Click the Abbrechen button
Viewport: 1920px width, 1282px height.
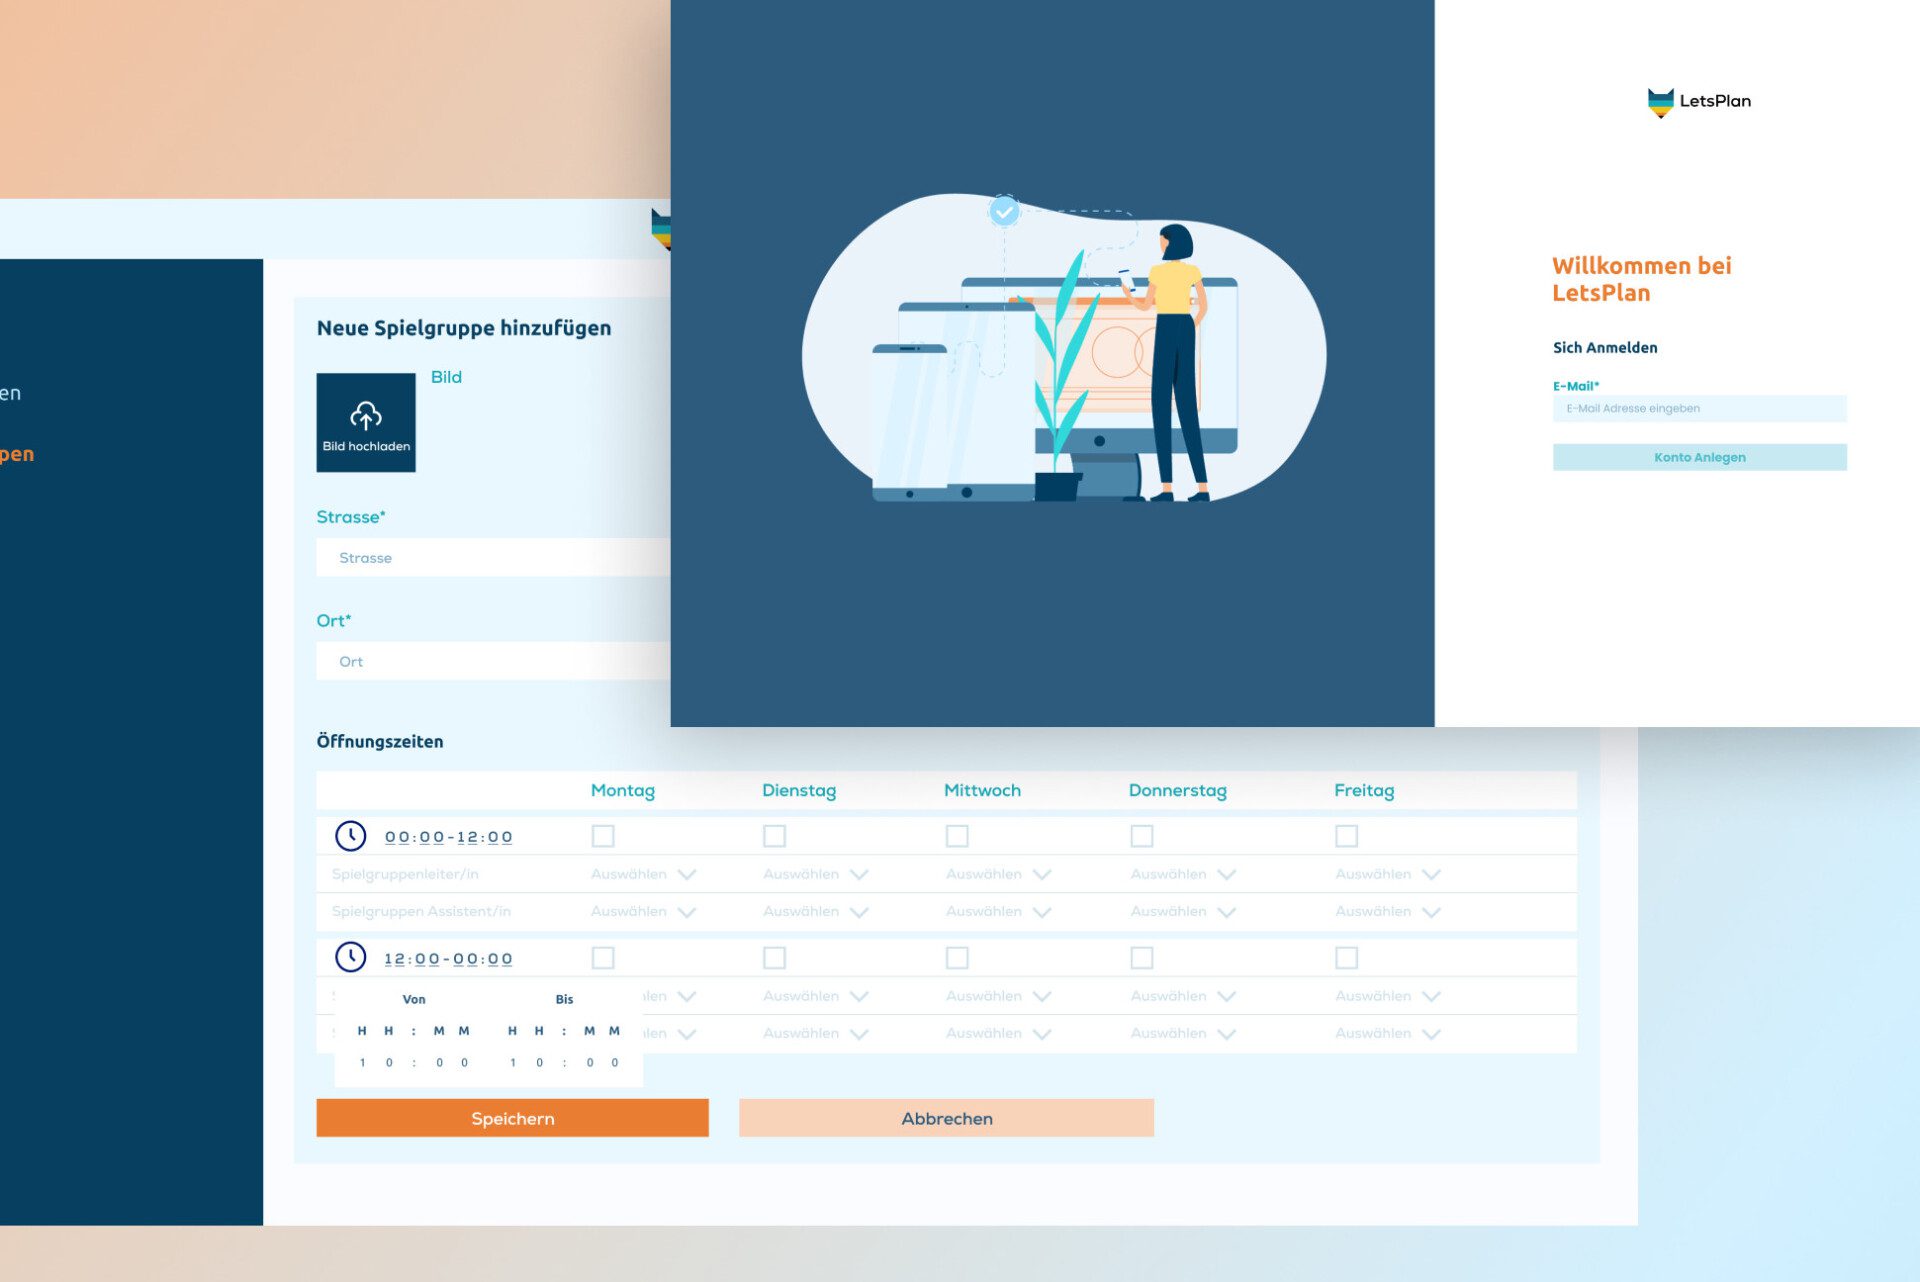(946, 1118)
